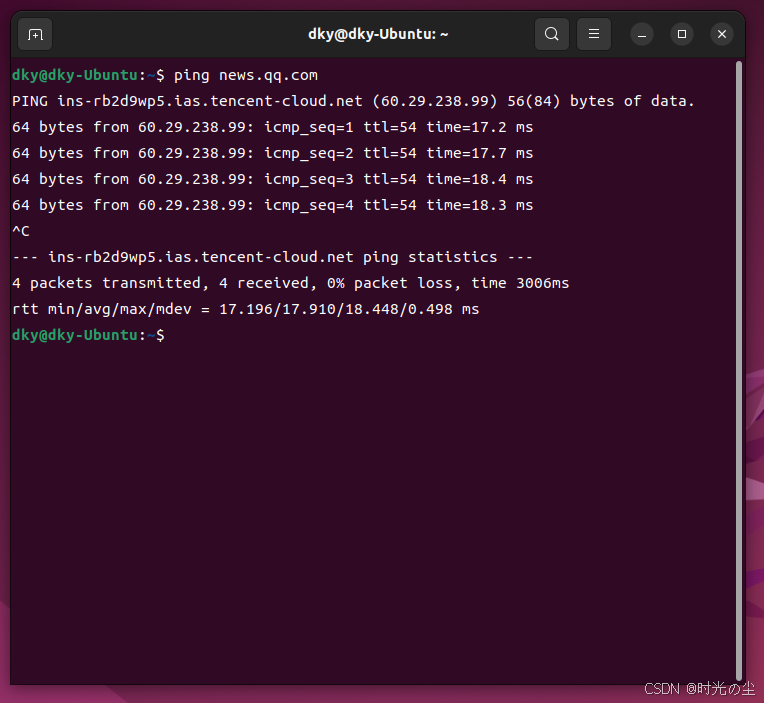Click the text 'time 3006ms'
This screenshot has width=764, height=703.
pos(520,283)
